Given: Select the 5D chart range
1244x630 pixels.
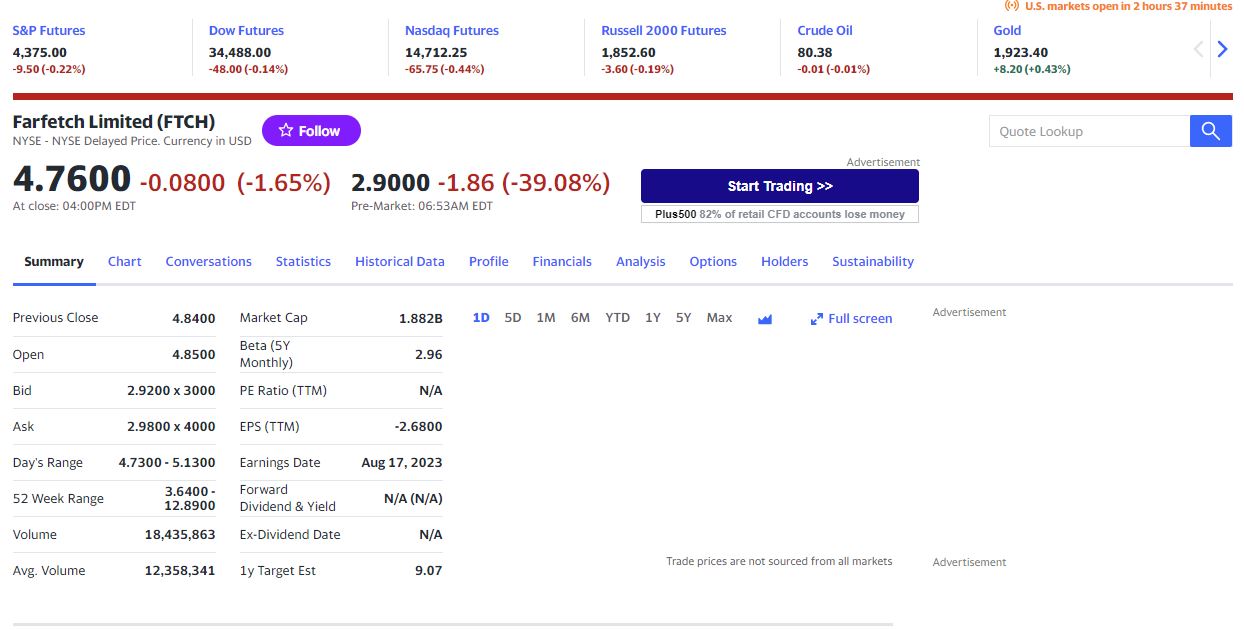Looking at the screenshot, I should click(x=512, y=318).
